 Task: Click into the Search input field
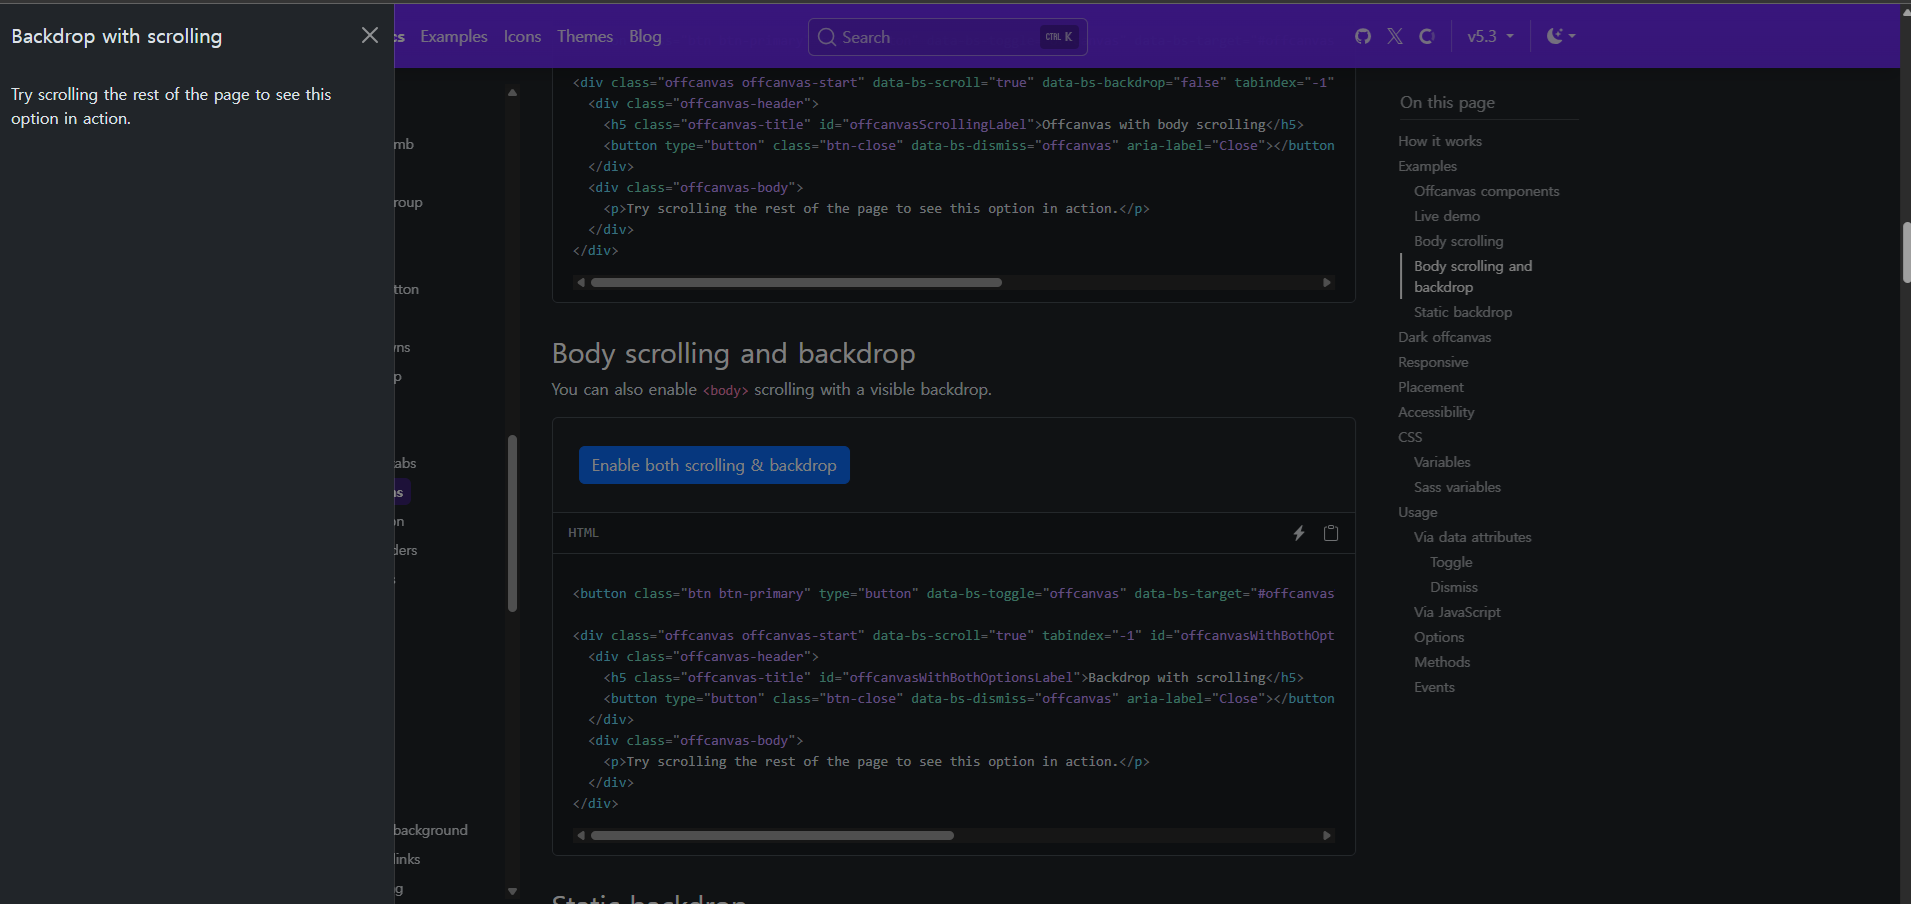tap(947, 37)
